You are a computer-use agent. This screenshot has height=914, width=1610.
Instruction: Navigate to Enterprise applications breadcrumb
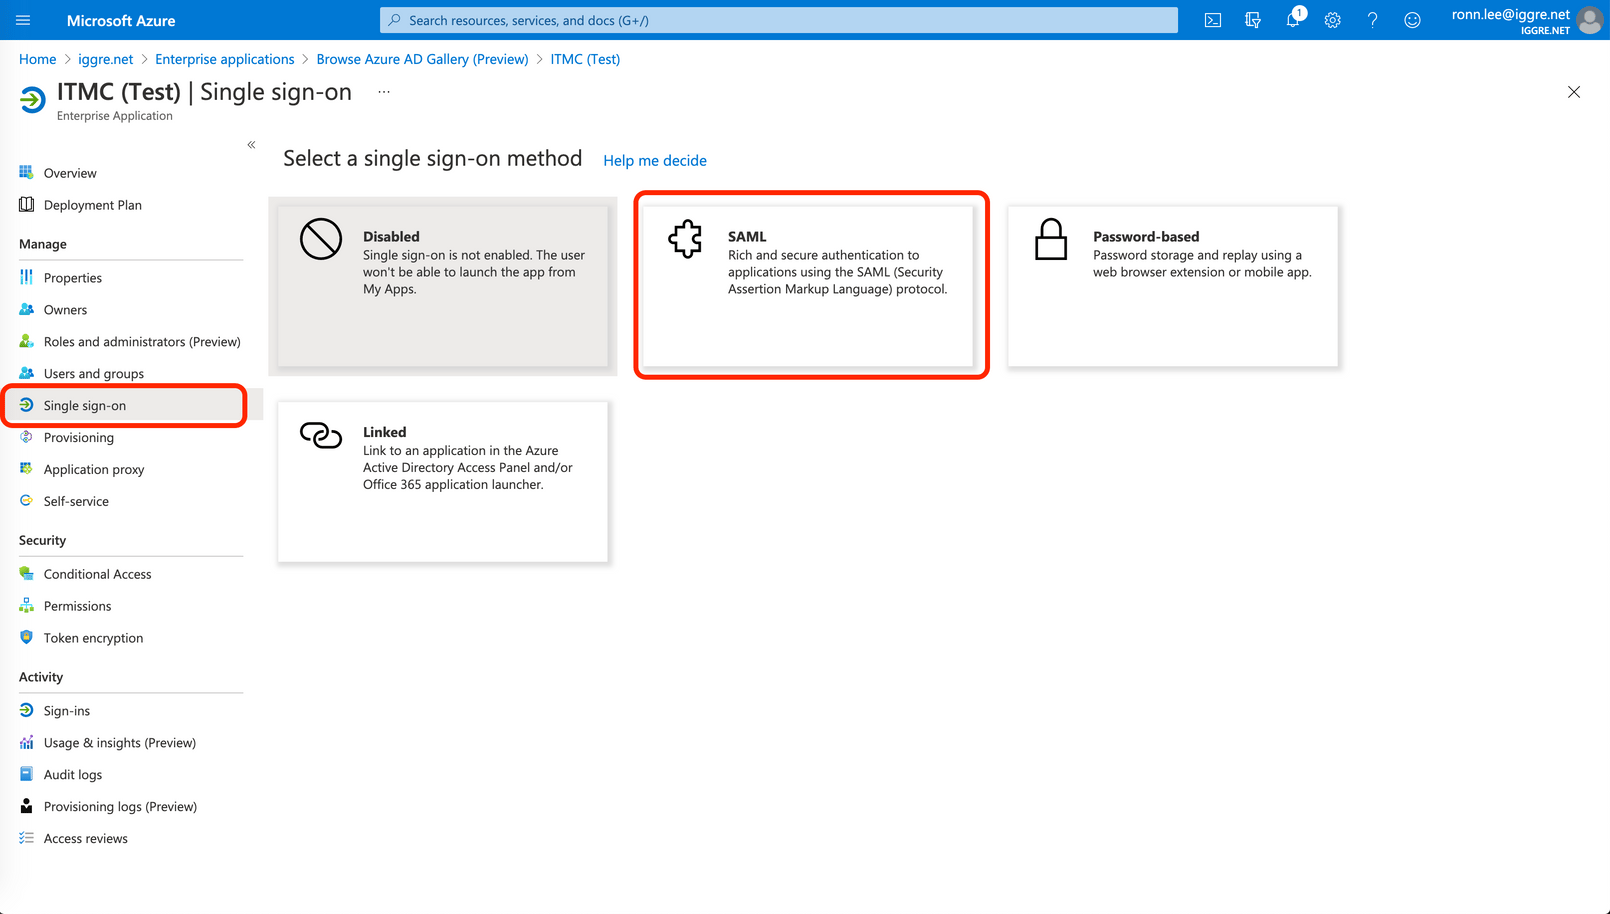[225, 59]
